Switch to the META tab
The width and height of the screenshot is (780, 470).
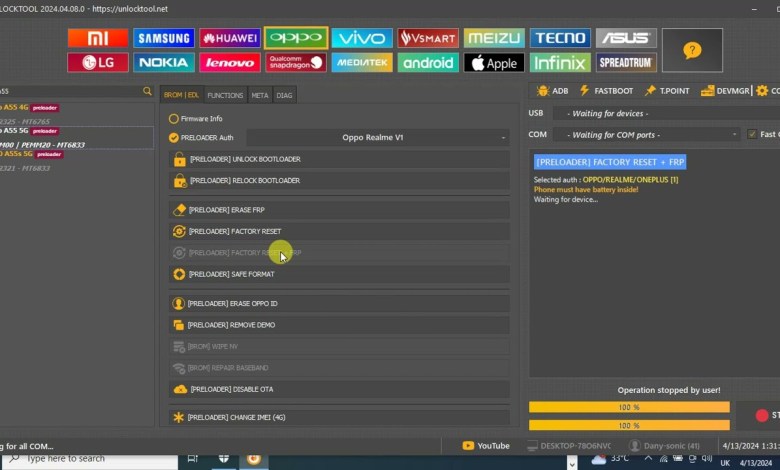(260, 95)
